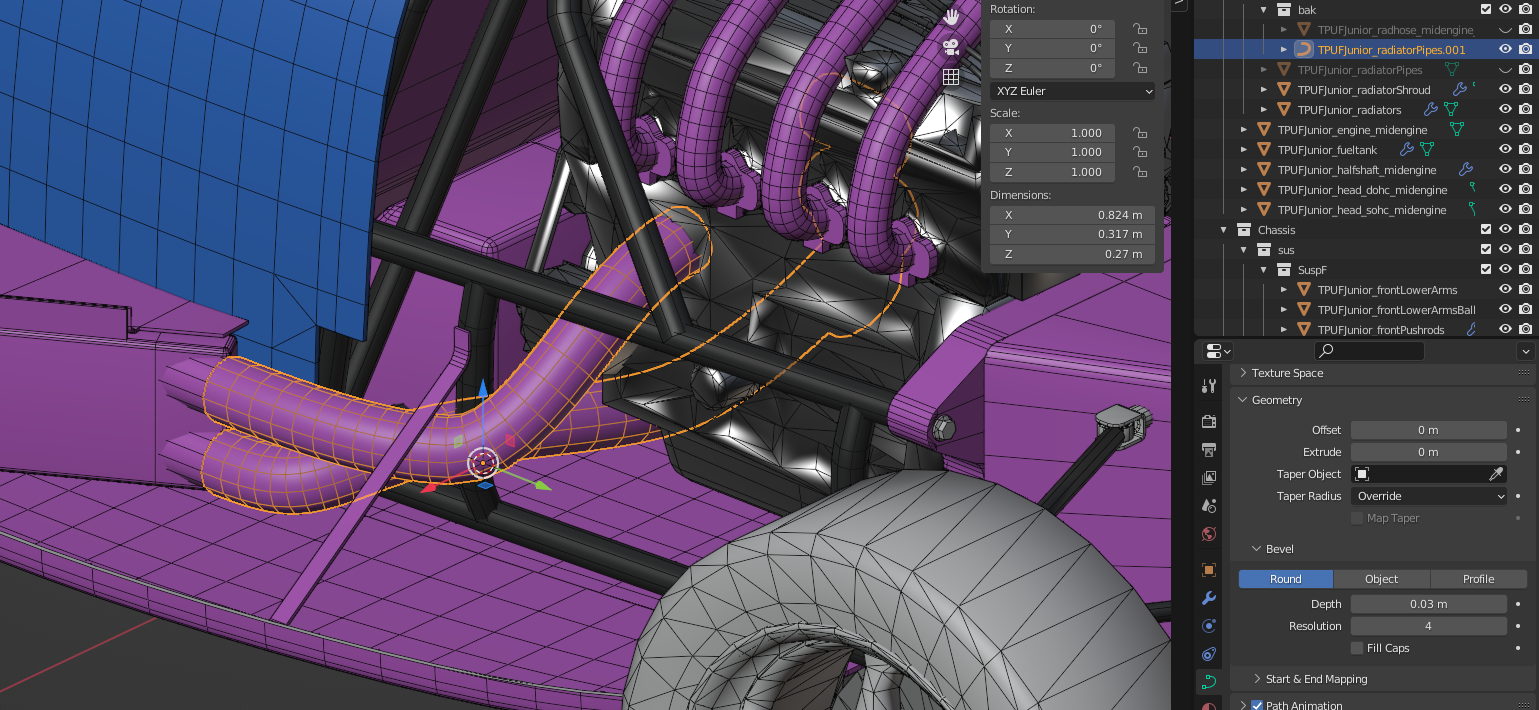Toggle the camera view icon

point(951,47)
